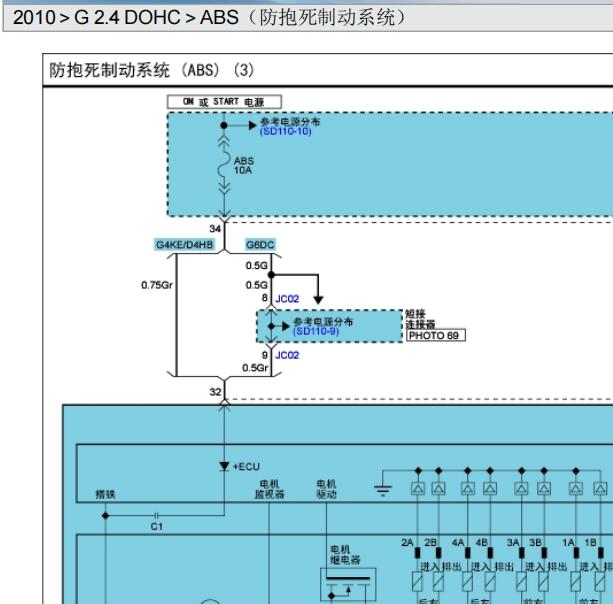Click the ground symbol in the ECU block
This screenshot has width=613, height=604.
[383, 490]
